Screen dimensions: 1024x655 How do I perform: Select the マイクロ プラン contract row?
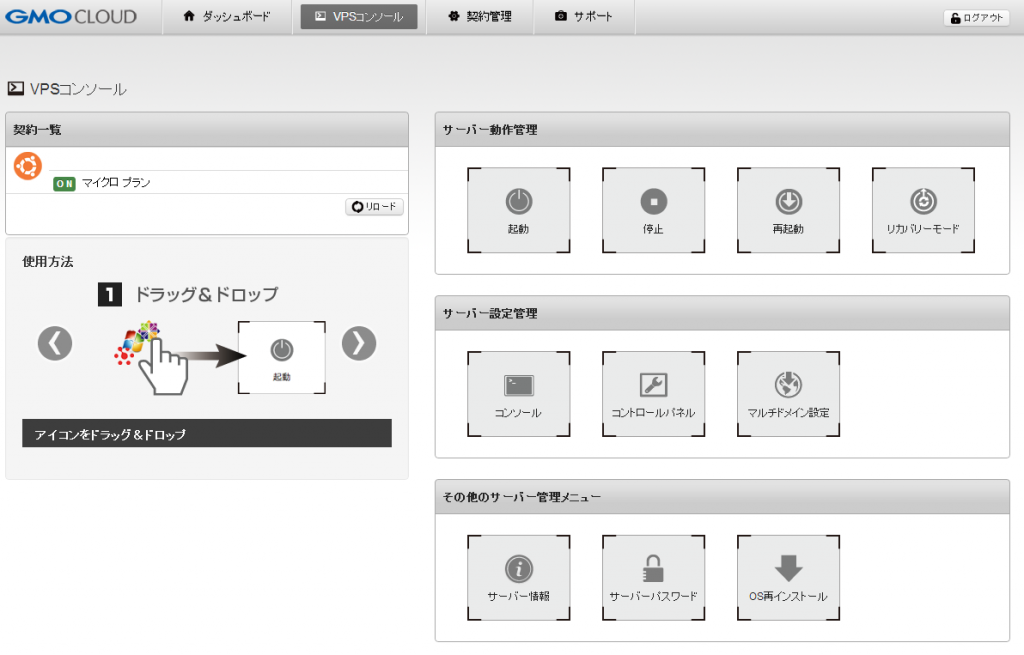click(207, 182)
